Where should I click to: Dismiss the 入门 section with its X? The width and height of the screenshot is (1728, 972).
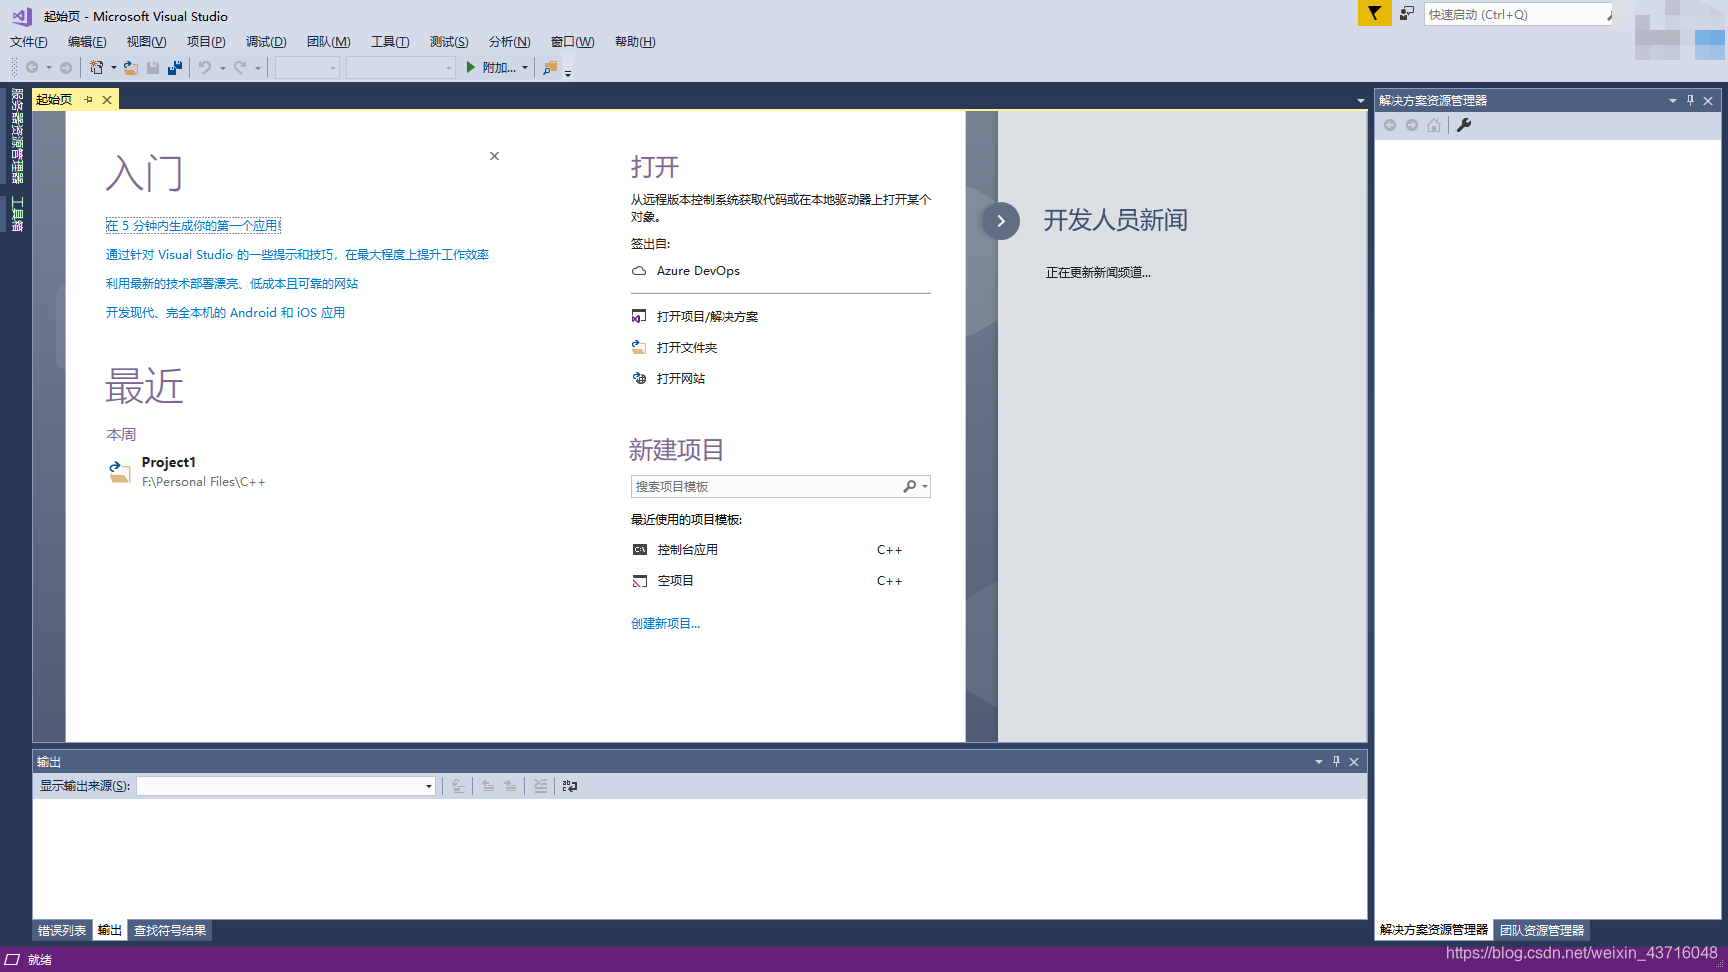pos(494,156)
